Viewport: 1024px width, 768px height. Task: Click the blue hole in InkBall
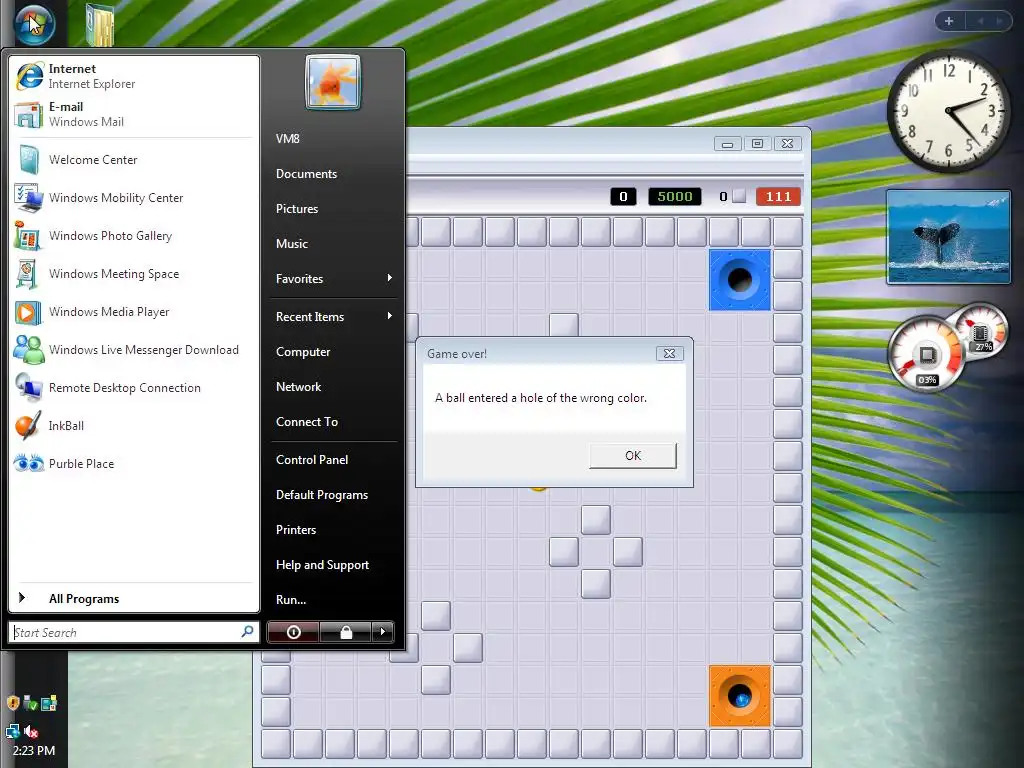tap(740, 280)
